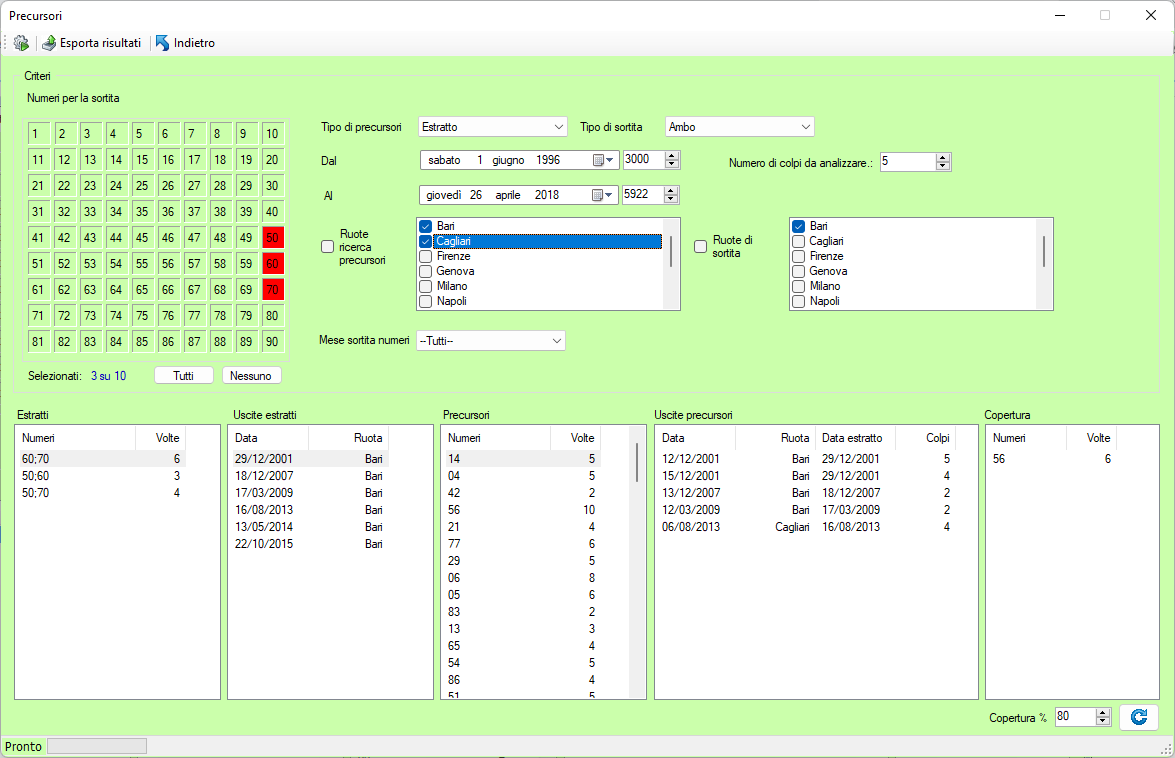
Task: Go back with the Indietro button
Action: coord(185,43)
